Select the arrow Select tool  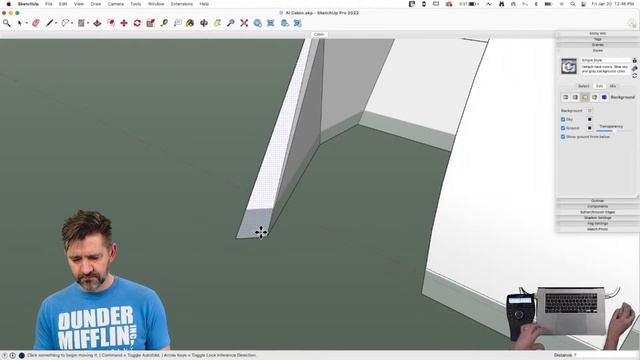click(x=19, y=23)
